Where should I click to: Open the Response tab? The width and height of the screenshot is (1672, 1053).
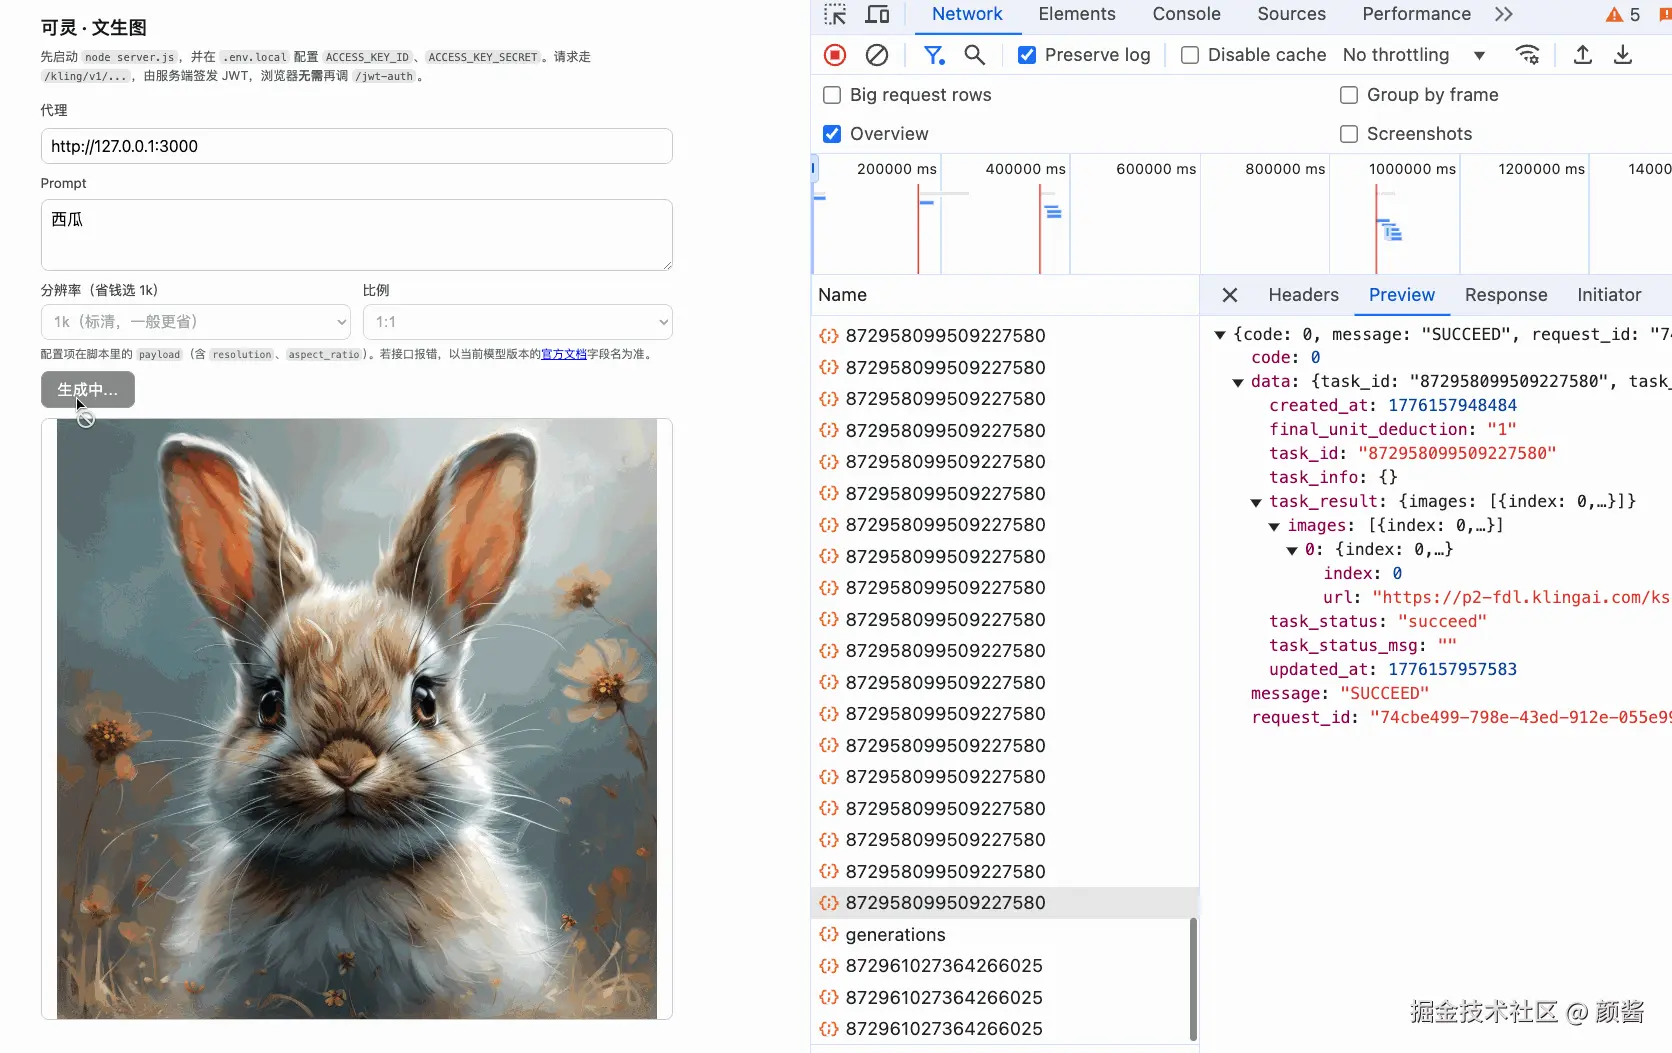[1505, 295]
